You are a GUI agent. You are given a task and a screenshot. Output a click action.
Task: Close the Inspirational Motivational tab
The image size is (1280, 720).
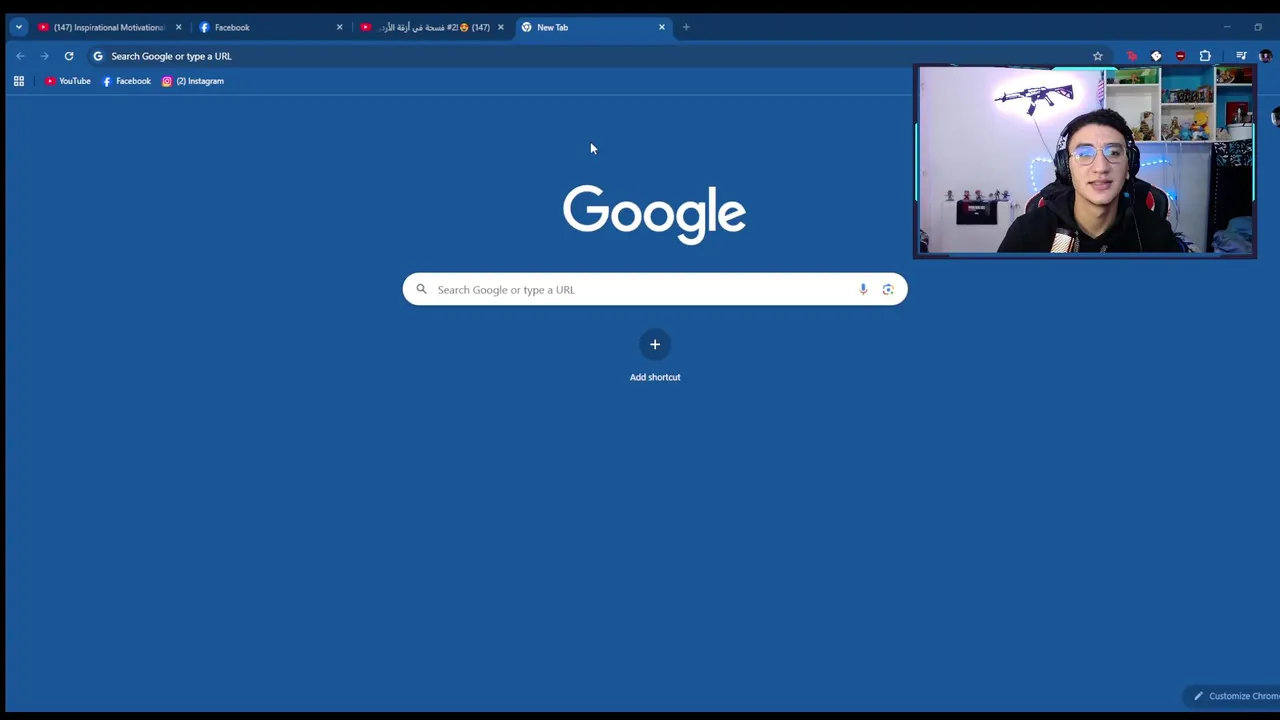tap(178, 27)
